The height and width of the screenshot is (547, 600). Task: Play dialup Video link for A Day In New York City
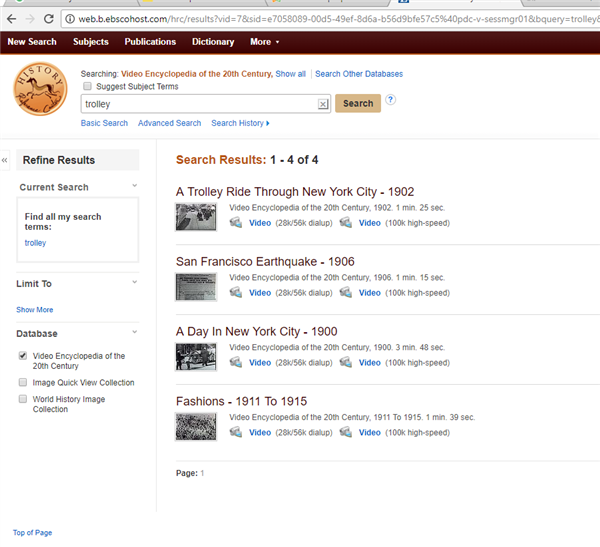click(x=260, y=362)
